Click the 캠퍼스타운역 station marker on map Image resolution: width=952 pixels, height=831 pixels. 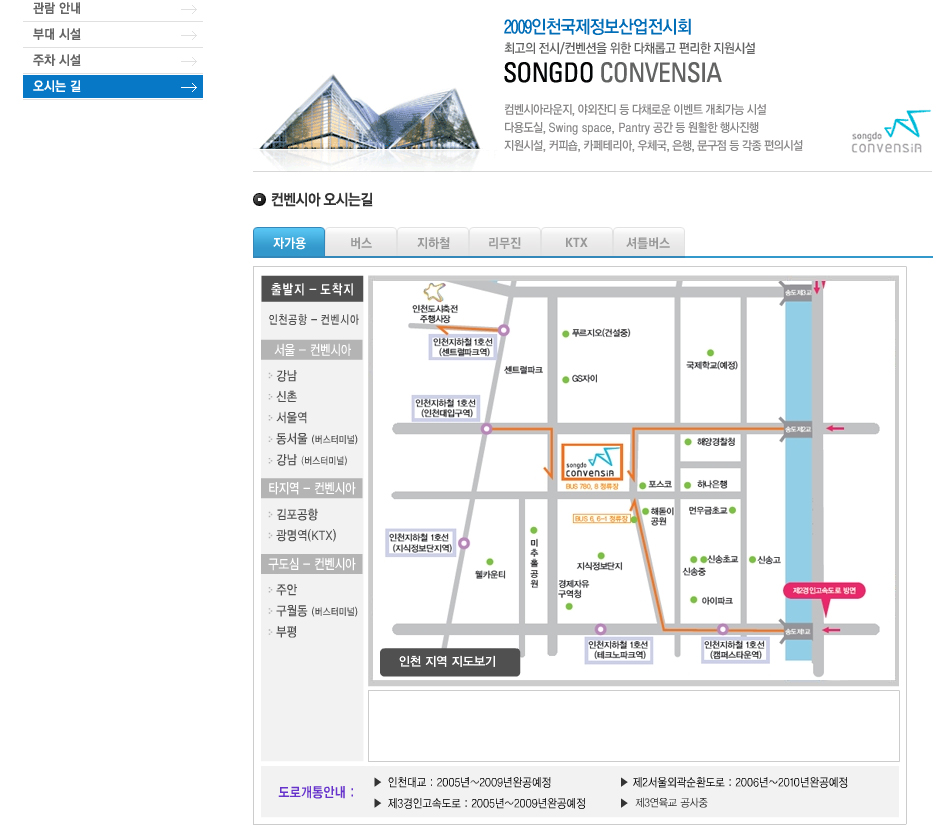[x=722, y=629]
